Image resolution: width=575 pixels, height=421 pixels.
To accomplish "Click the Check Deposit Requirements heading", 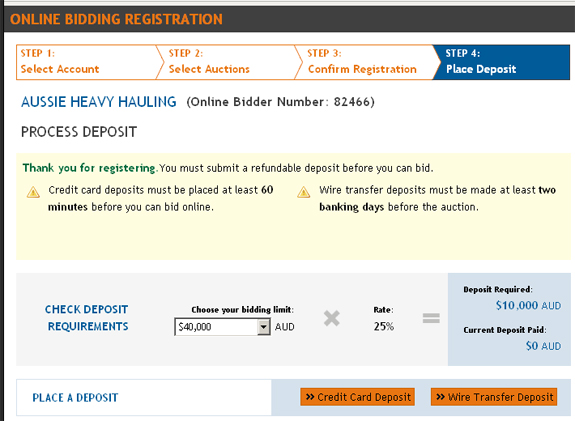I will pyautogui.click(x=87, y=318).
